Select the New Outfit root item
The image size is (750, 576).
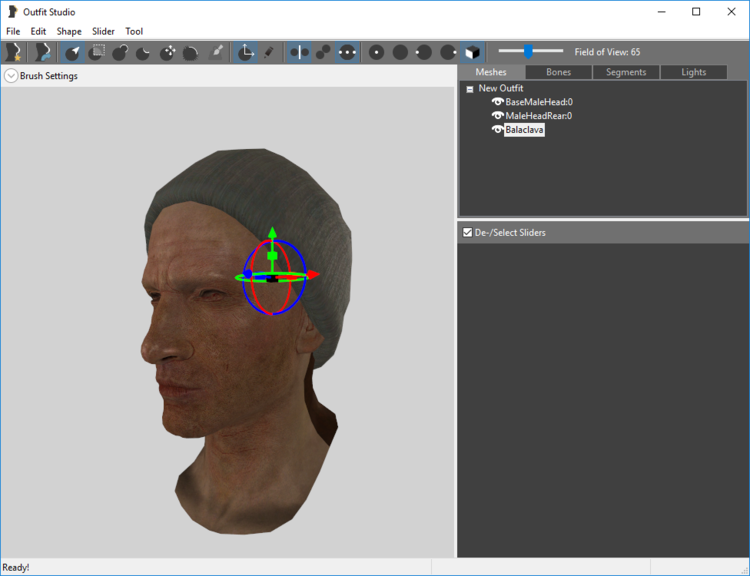[x=501, y=88]
